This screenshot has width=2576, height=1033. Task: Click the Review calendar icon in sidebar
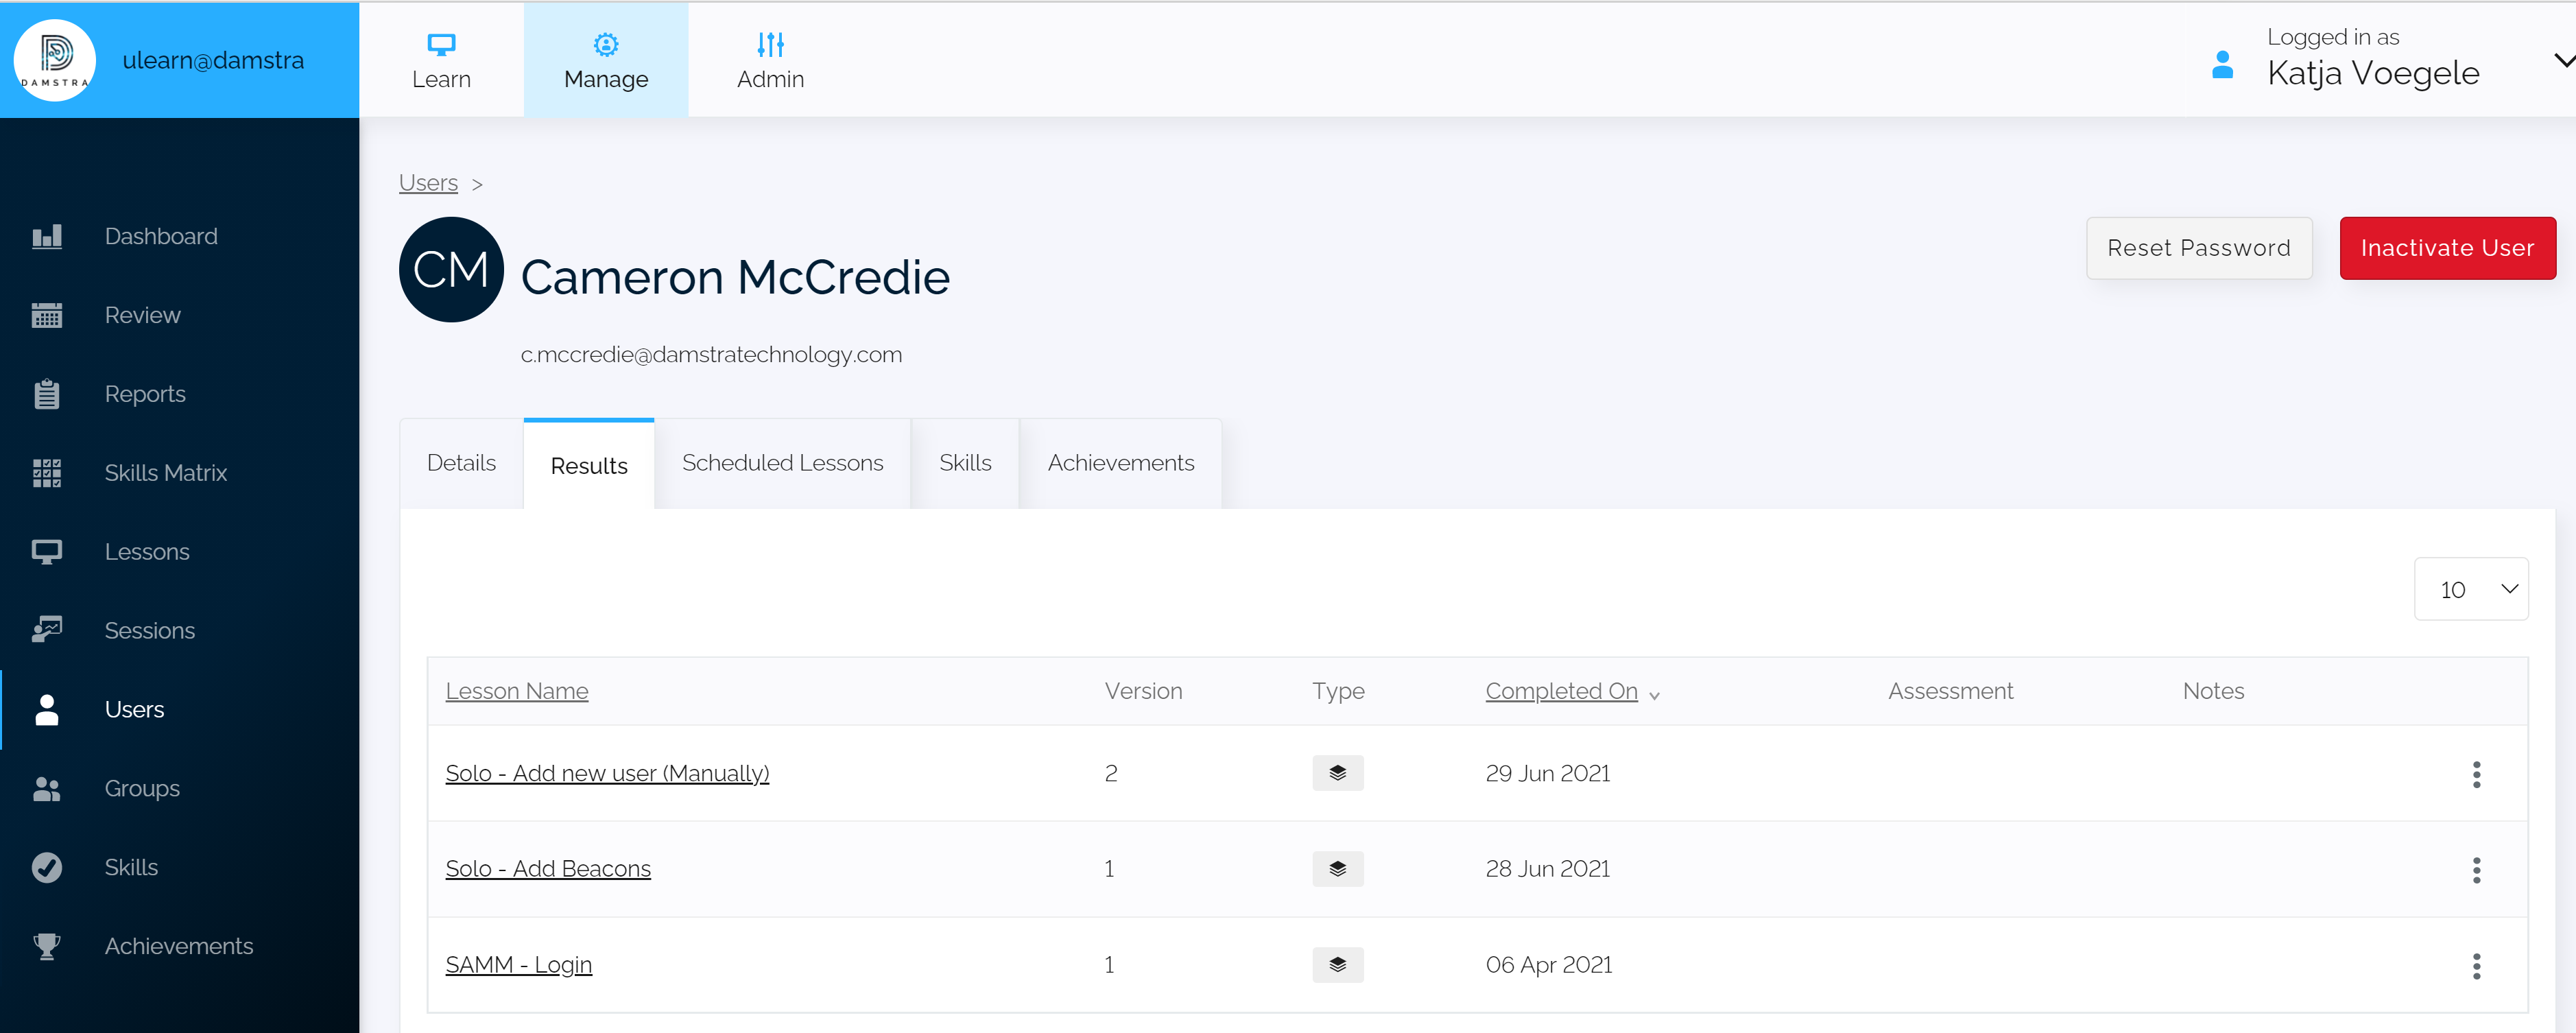click(x=46, y=315)
